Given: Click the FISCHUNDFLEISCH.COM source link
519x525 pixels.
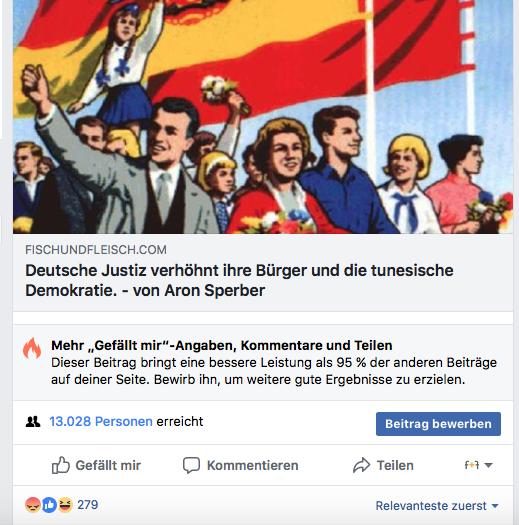Looking at the screenshot, I should pos(96,250).
